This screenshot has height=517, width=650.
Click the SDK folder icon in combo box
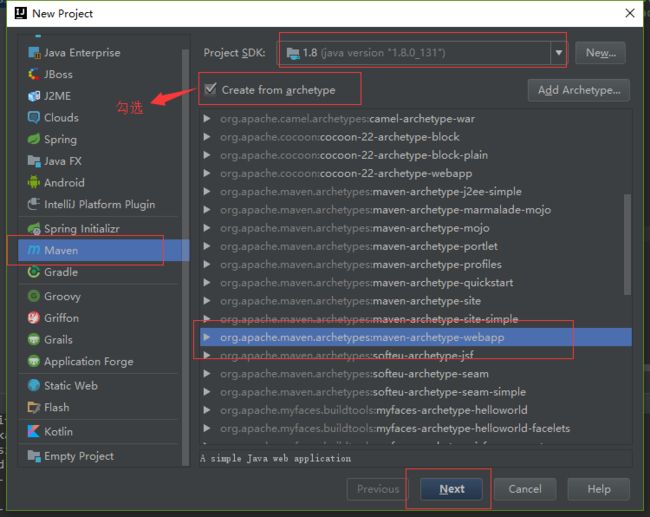point(293,53)
